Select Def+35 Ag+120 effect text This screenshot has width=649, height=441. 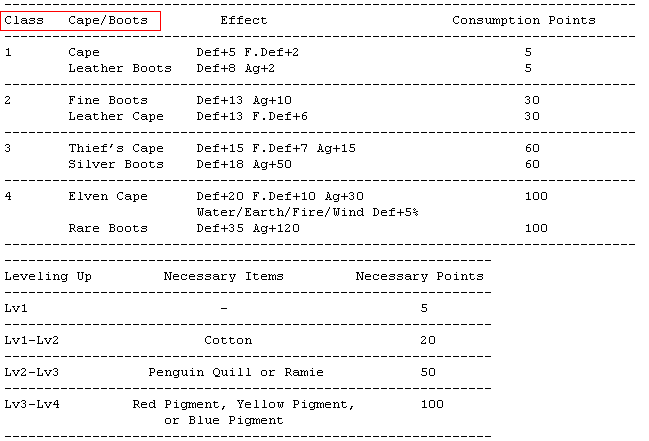tap(248, 228)
